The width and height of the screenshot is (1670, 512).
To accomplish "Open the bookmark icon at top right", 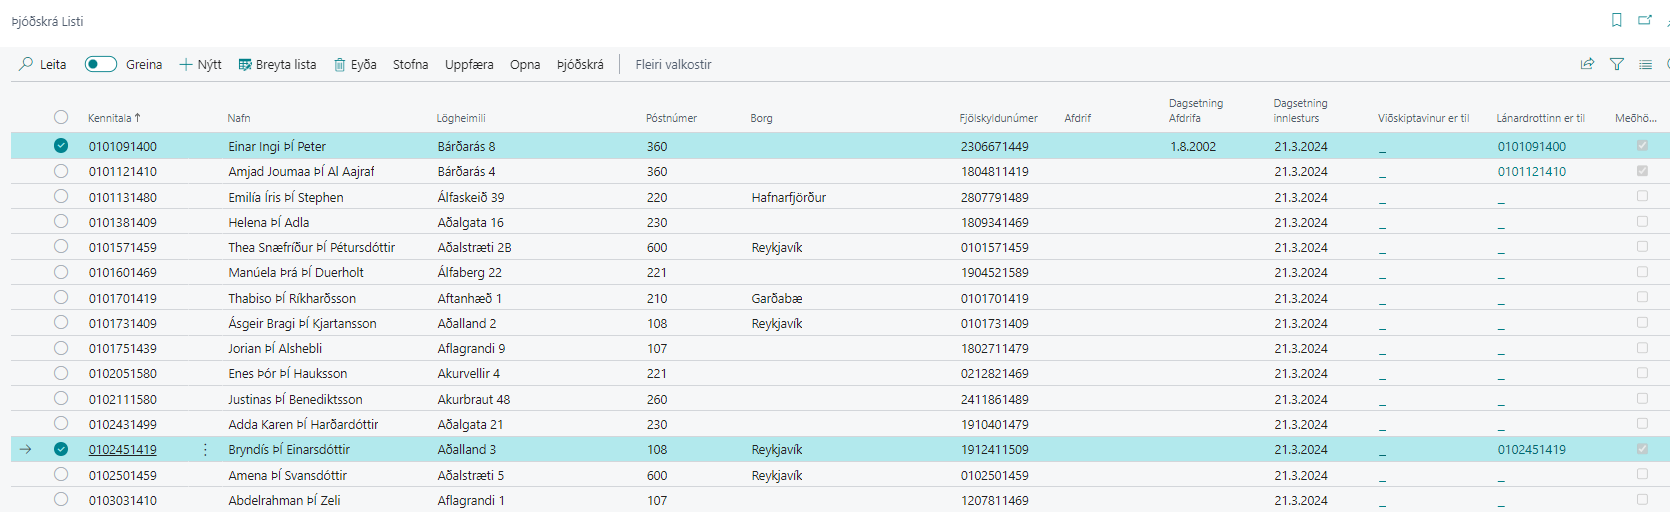I will click(1616, 20).
